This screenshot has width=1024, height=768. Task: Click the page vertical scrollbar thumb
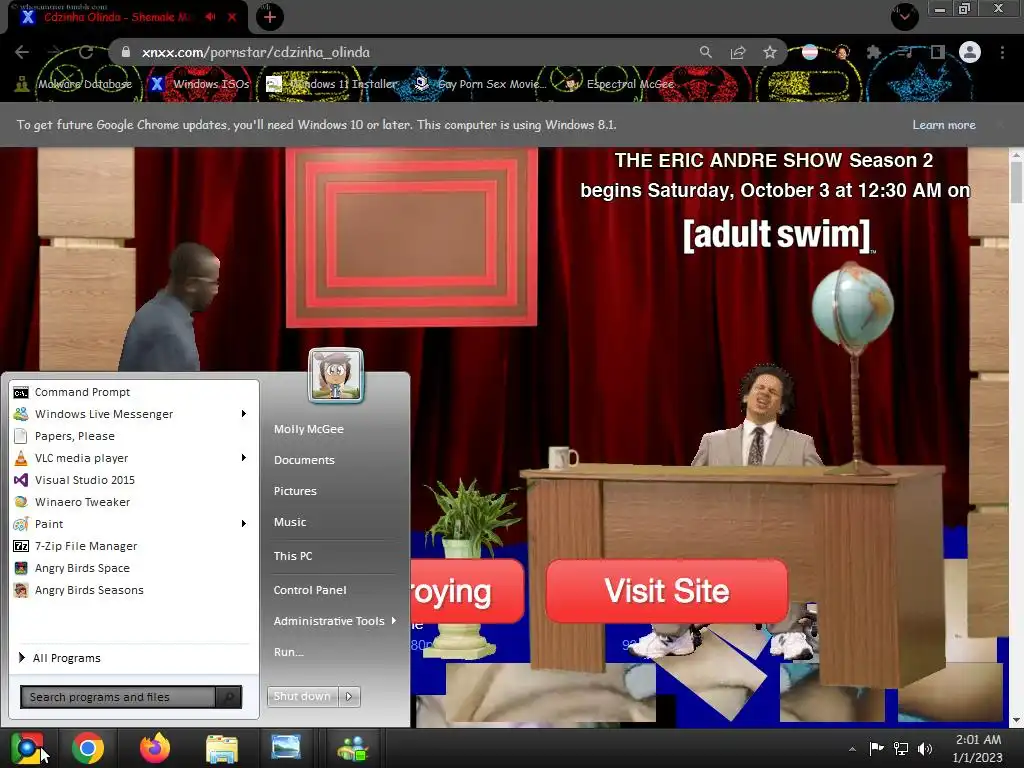pos(1016,181)
